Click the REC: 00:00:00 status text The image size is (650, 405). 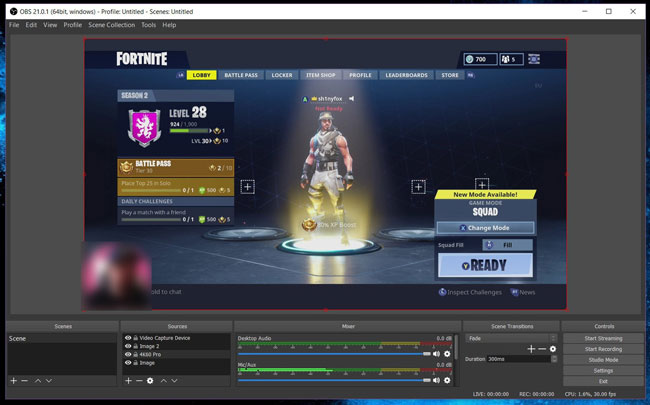[536, 394]
